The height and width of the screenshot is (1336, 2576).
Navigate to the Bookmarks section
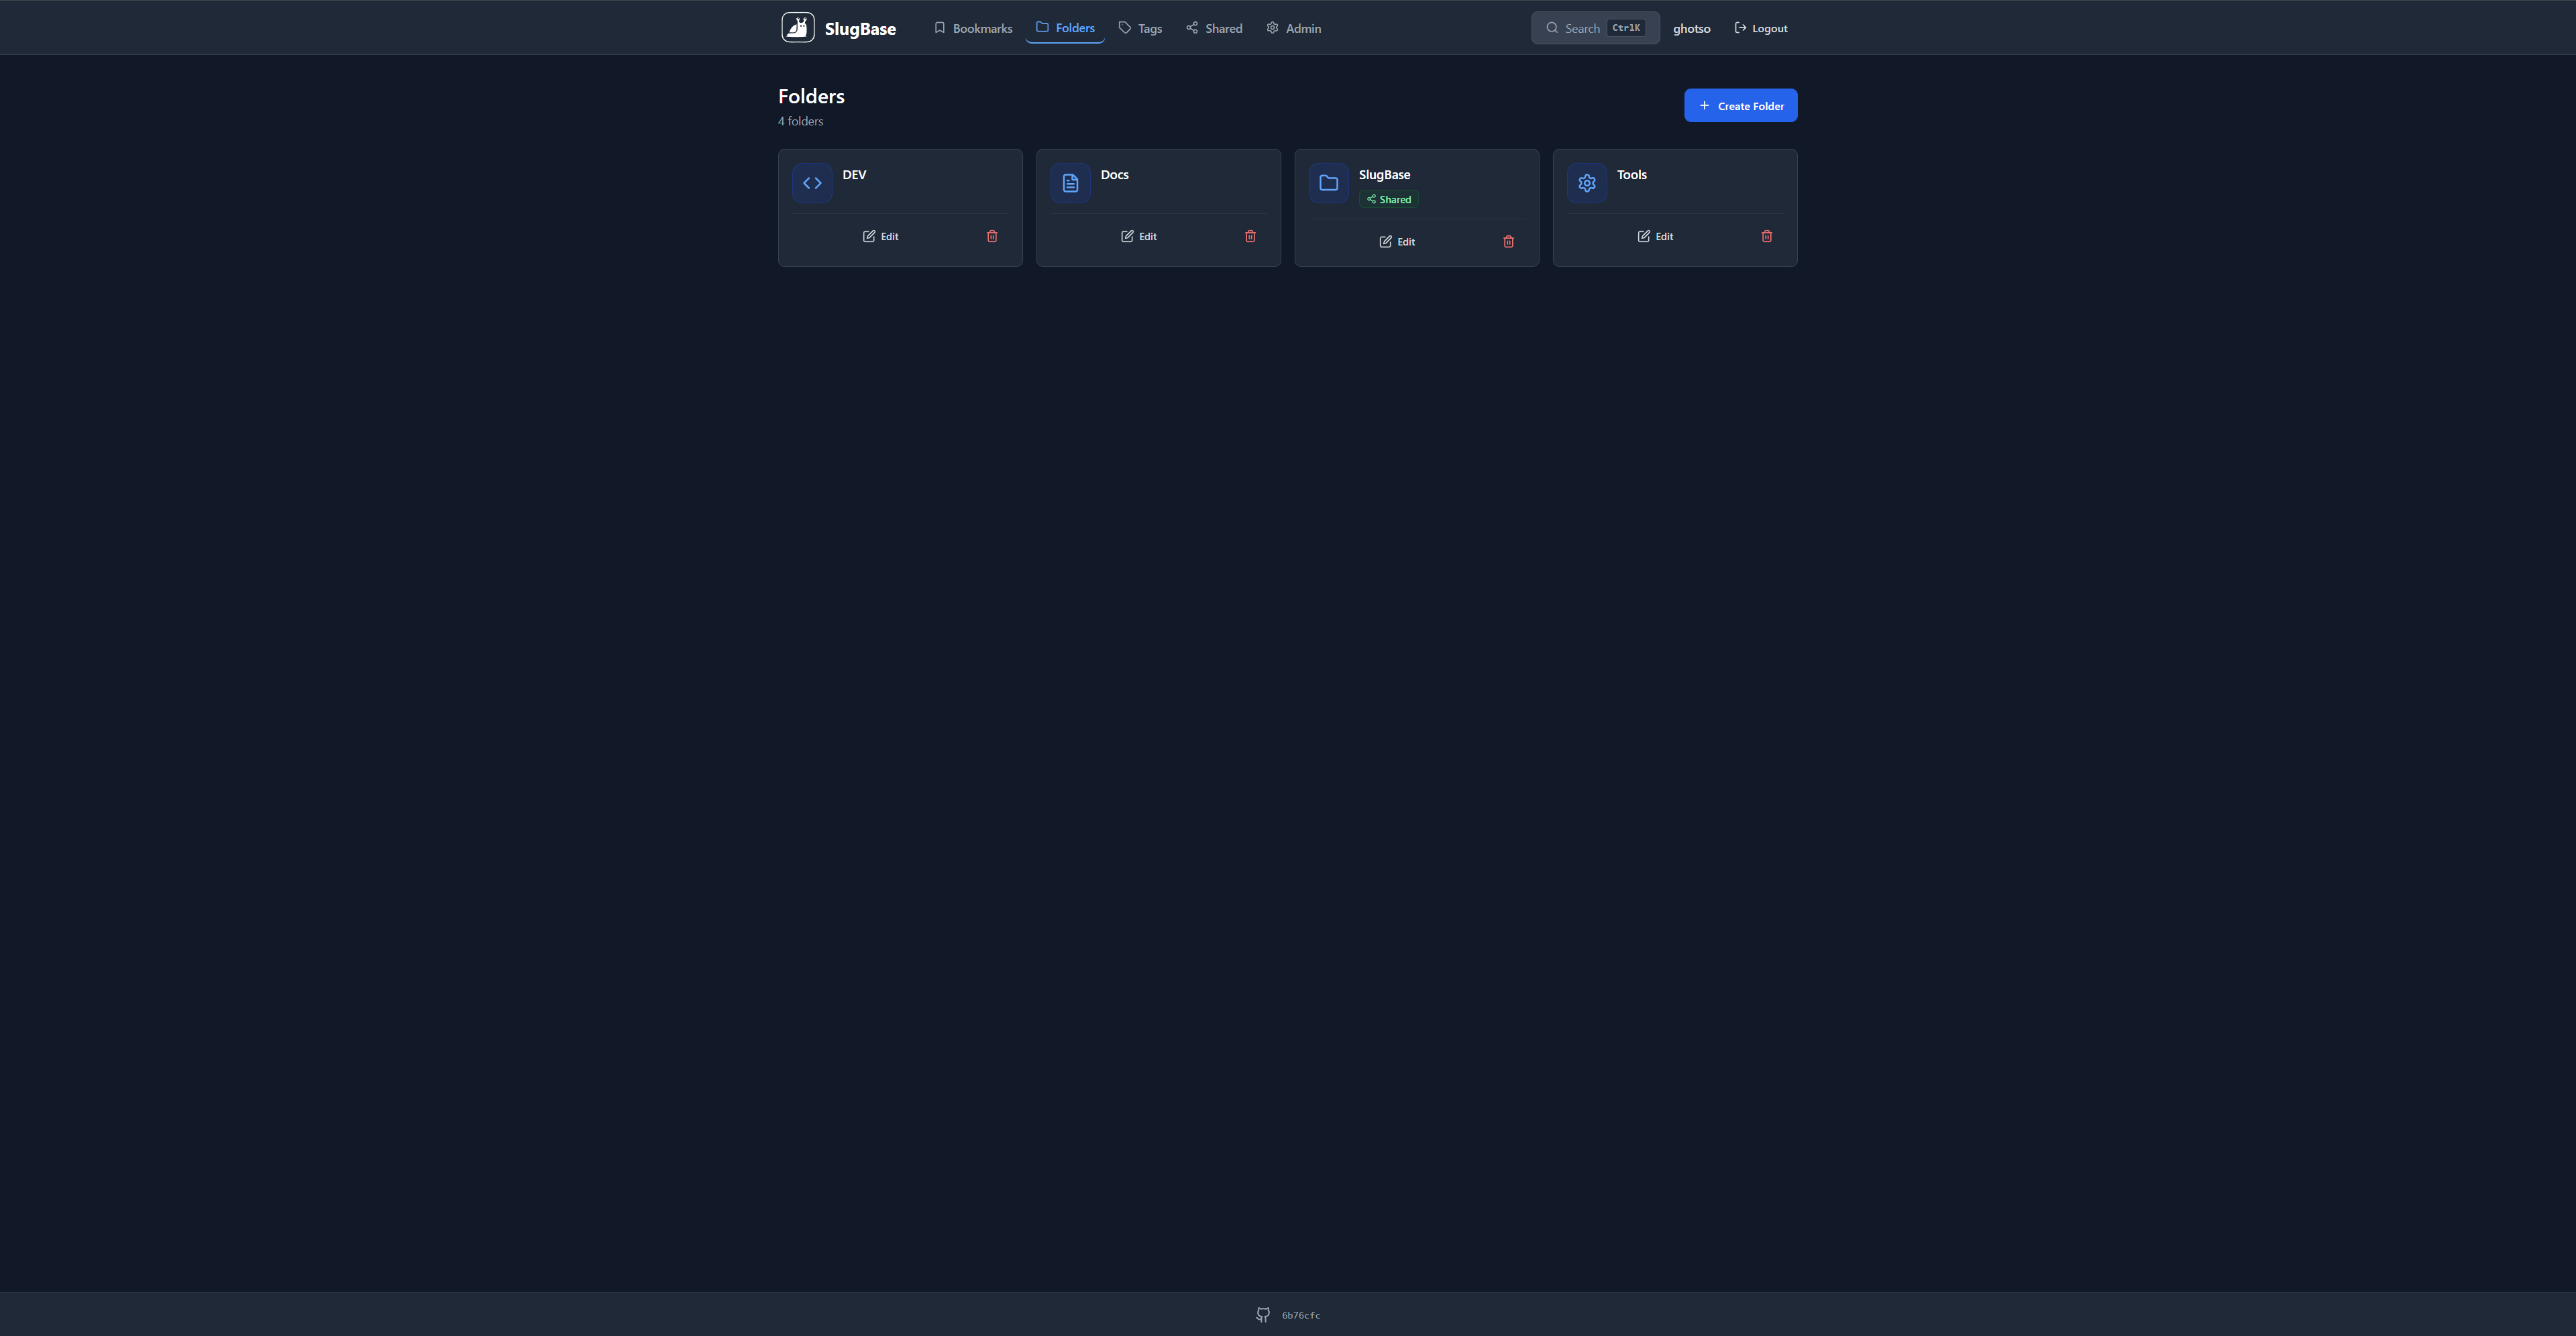pyautogui.click(x=972, y=28)
